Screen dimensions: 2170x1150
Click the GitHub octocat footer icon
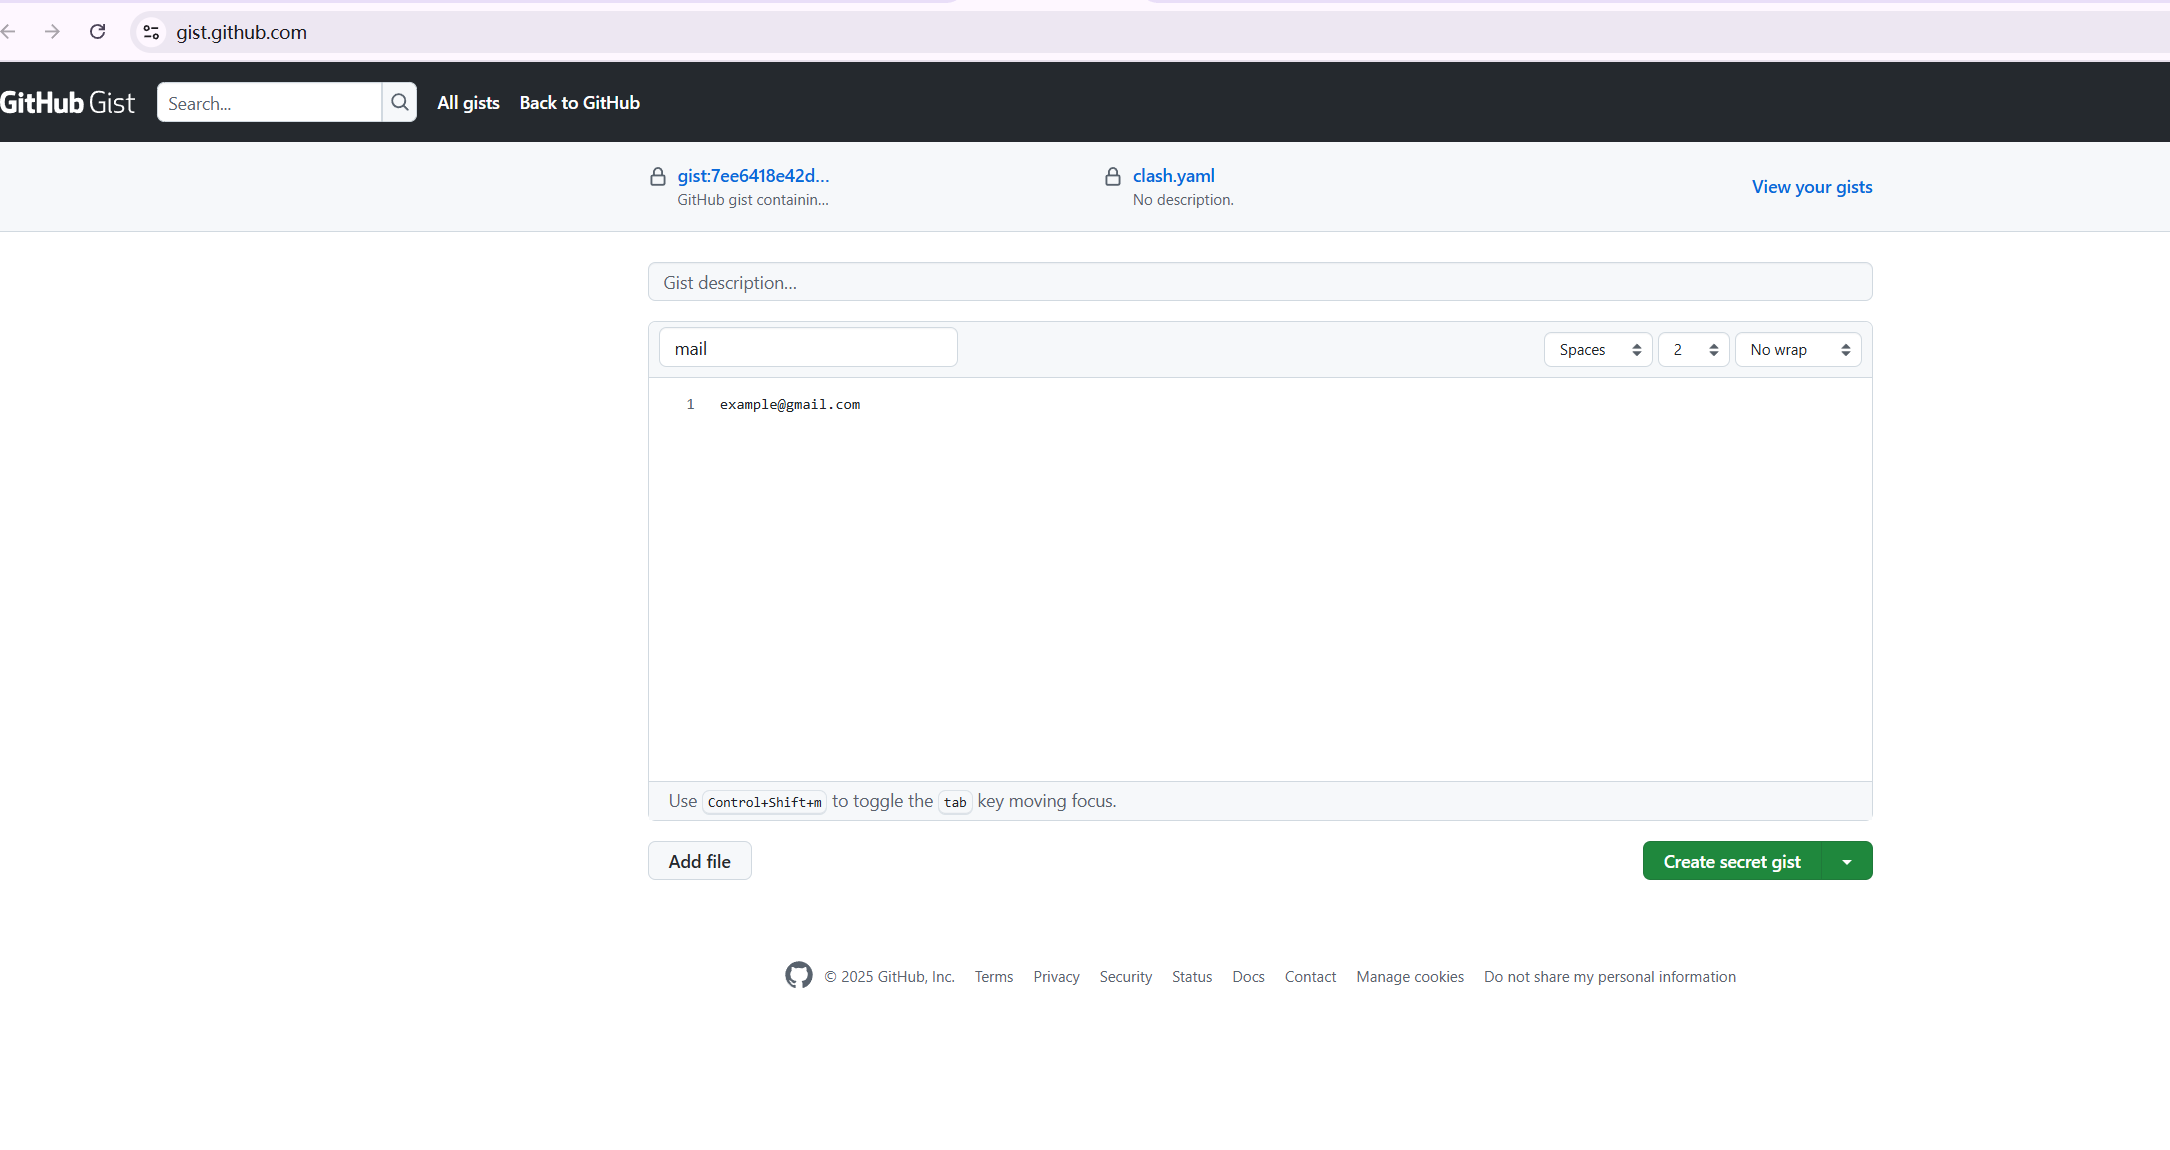[798, 975]
